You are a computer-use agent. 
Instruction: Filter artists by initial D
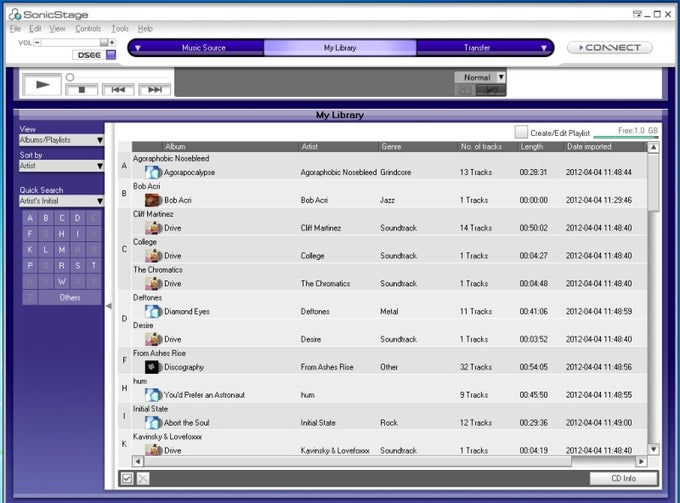78,218
